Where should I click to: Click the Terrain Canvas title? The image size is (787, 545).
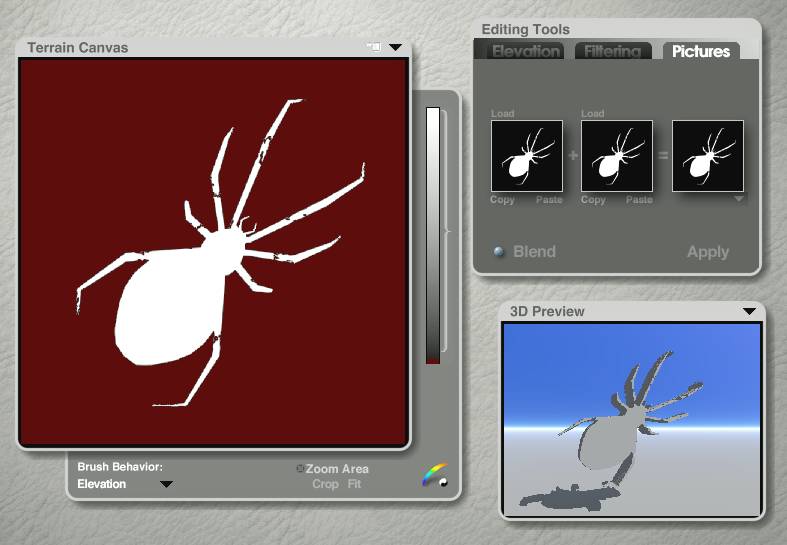[x=78, y=48]
